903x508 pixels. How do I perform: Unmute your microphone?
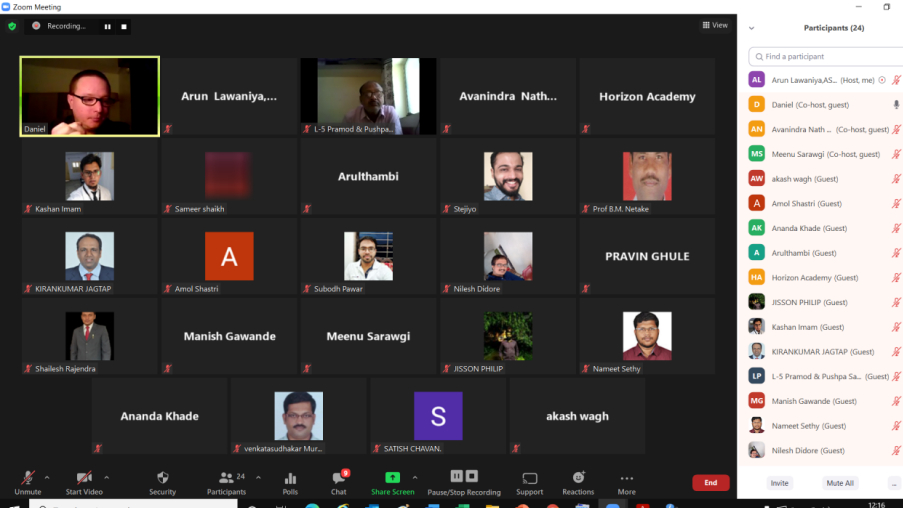point(28,481)
